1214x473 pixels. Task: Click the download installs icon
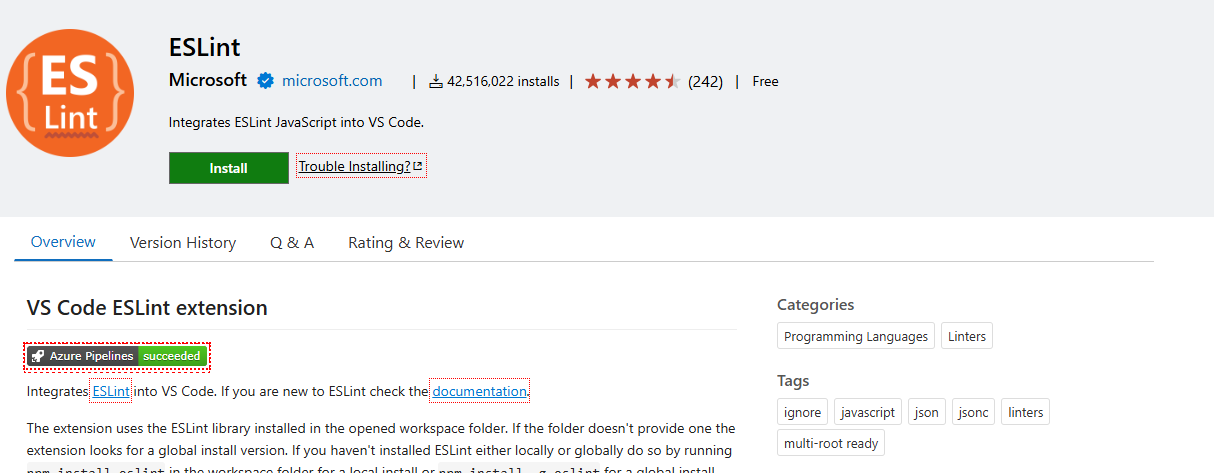[435, 81]
